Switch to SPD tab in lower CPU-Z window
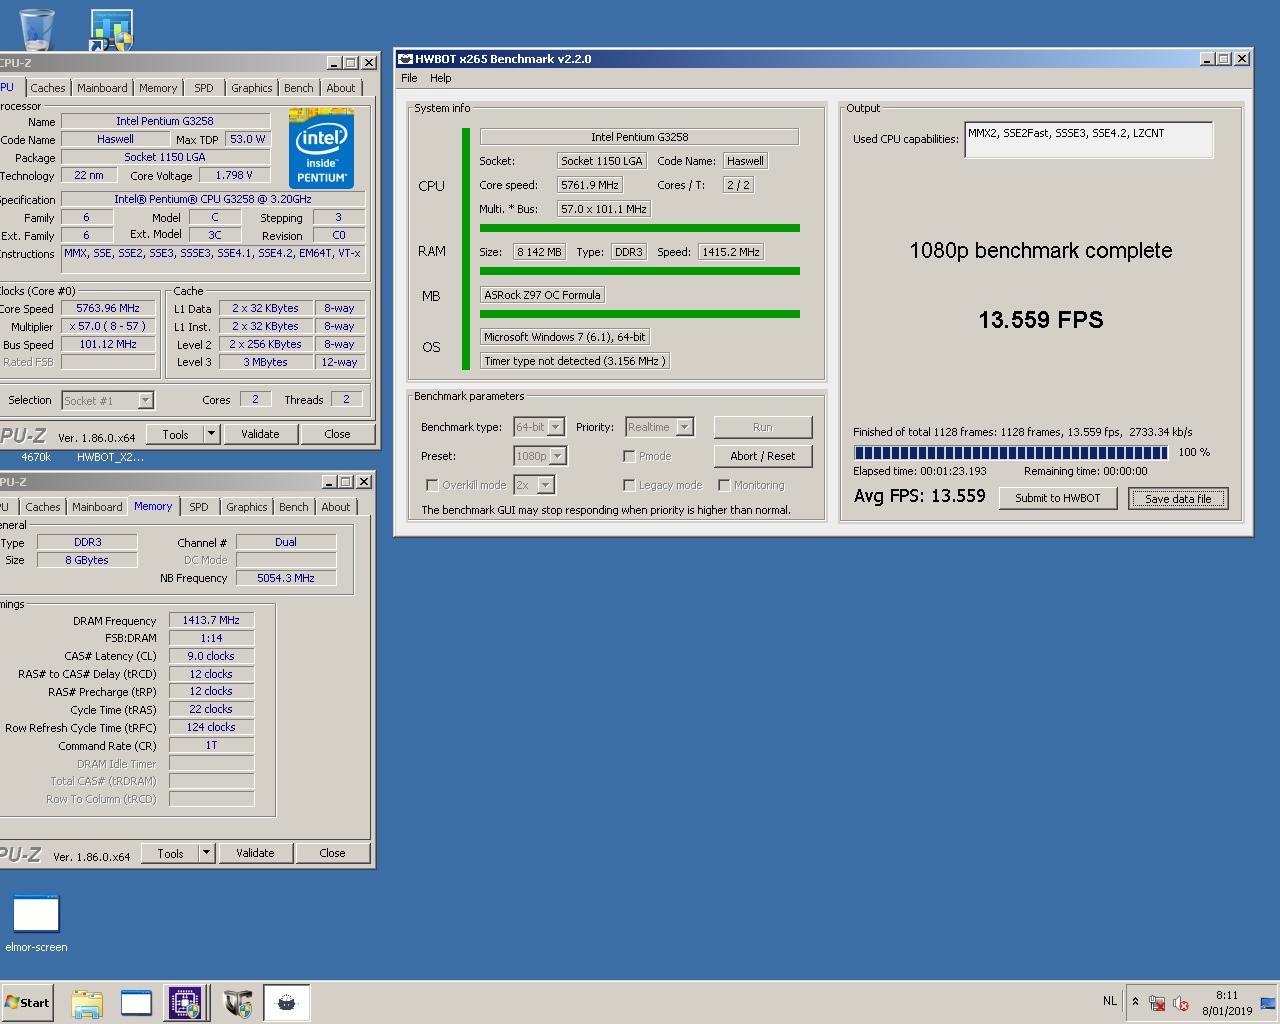Viewport: 1280px width, 1024px height. [x=199, y=507]
